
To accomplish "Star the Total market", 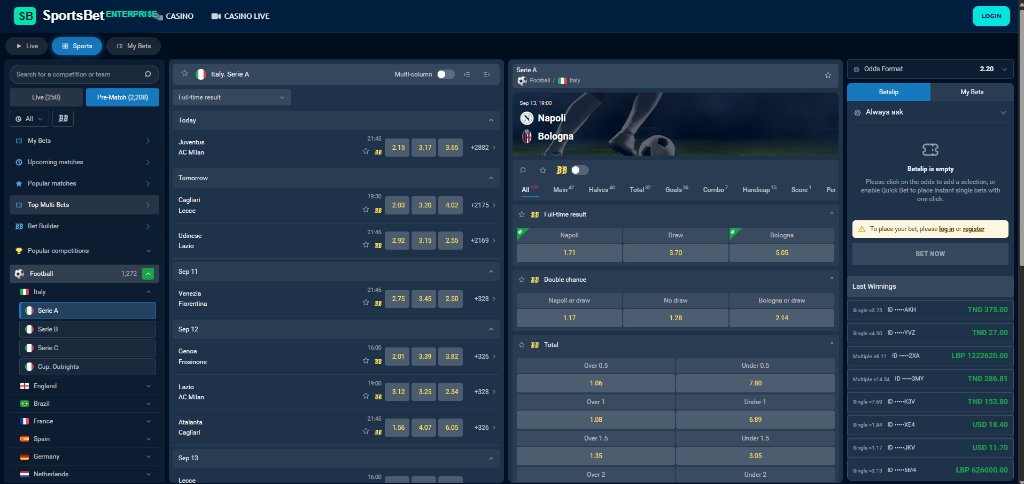I will tap(522, 344).
